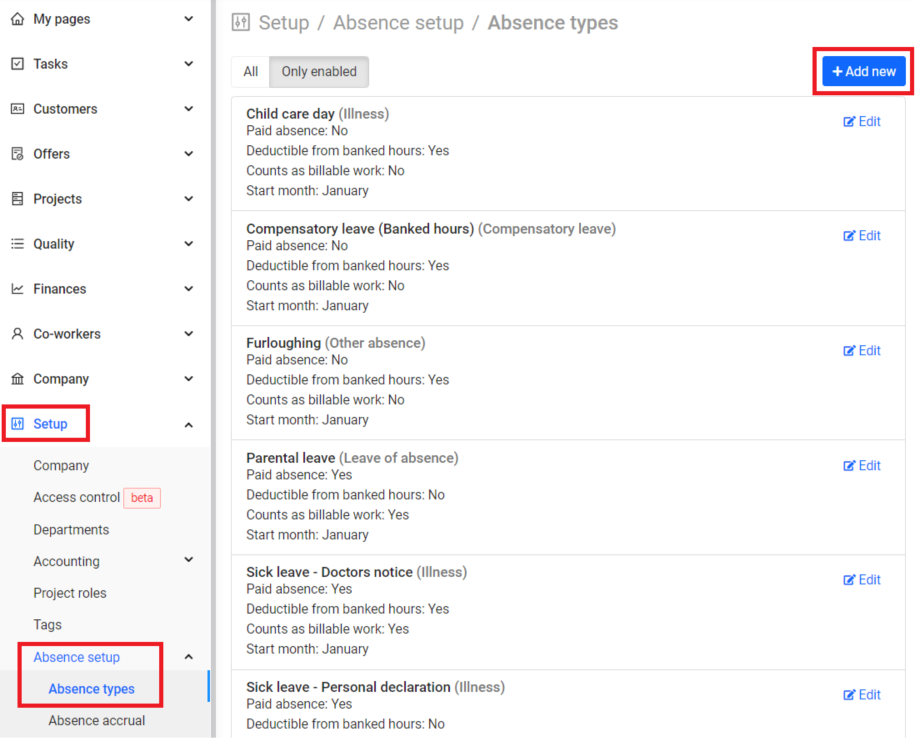Open the Finances menu item
This screenshot has height=745, width=919.
tap(60, 289)
